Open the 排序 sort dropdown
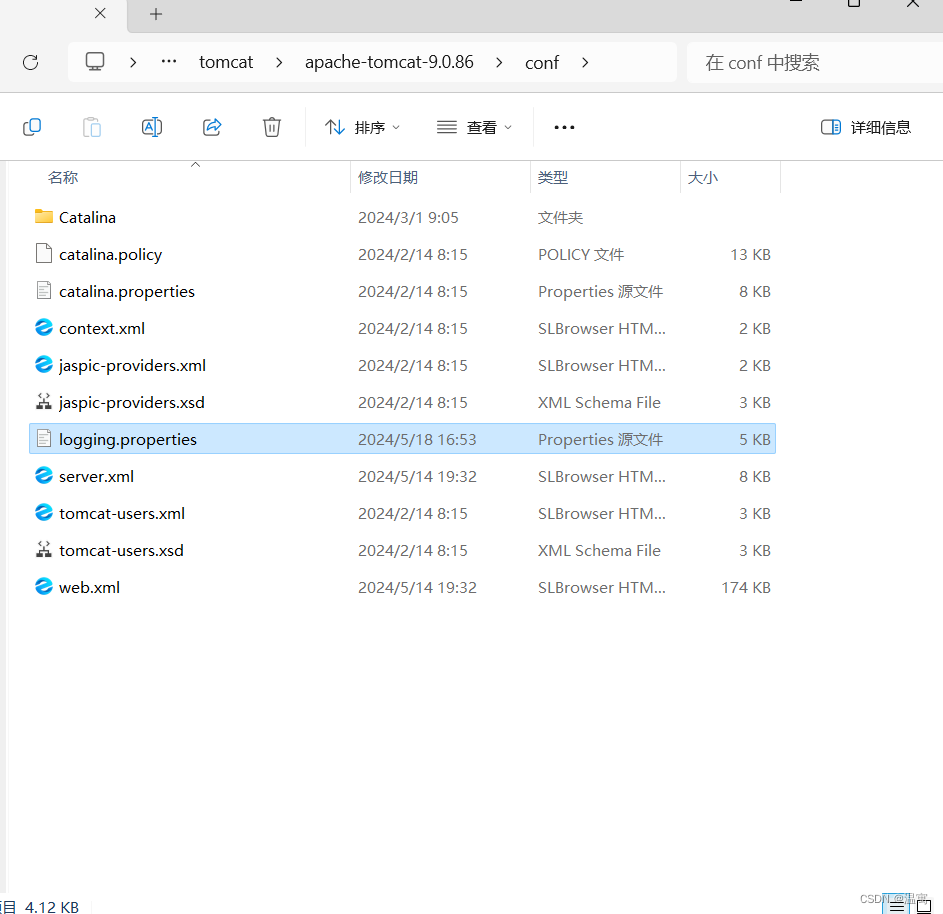 (x=362, y=127)
